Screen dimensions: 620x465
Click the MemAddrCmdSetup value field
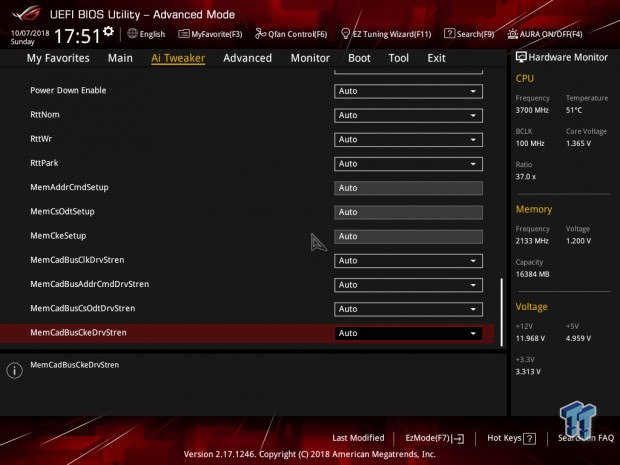pyautogui.click(x=408, y=188)
